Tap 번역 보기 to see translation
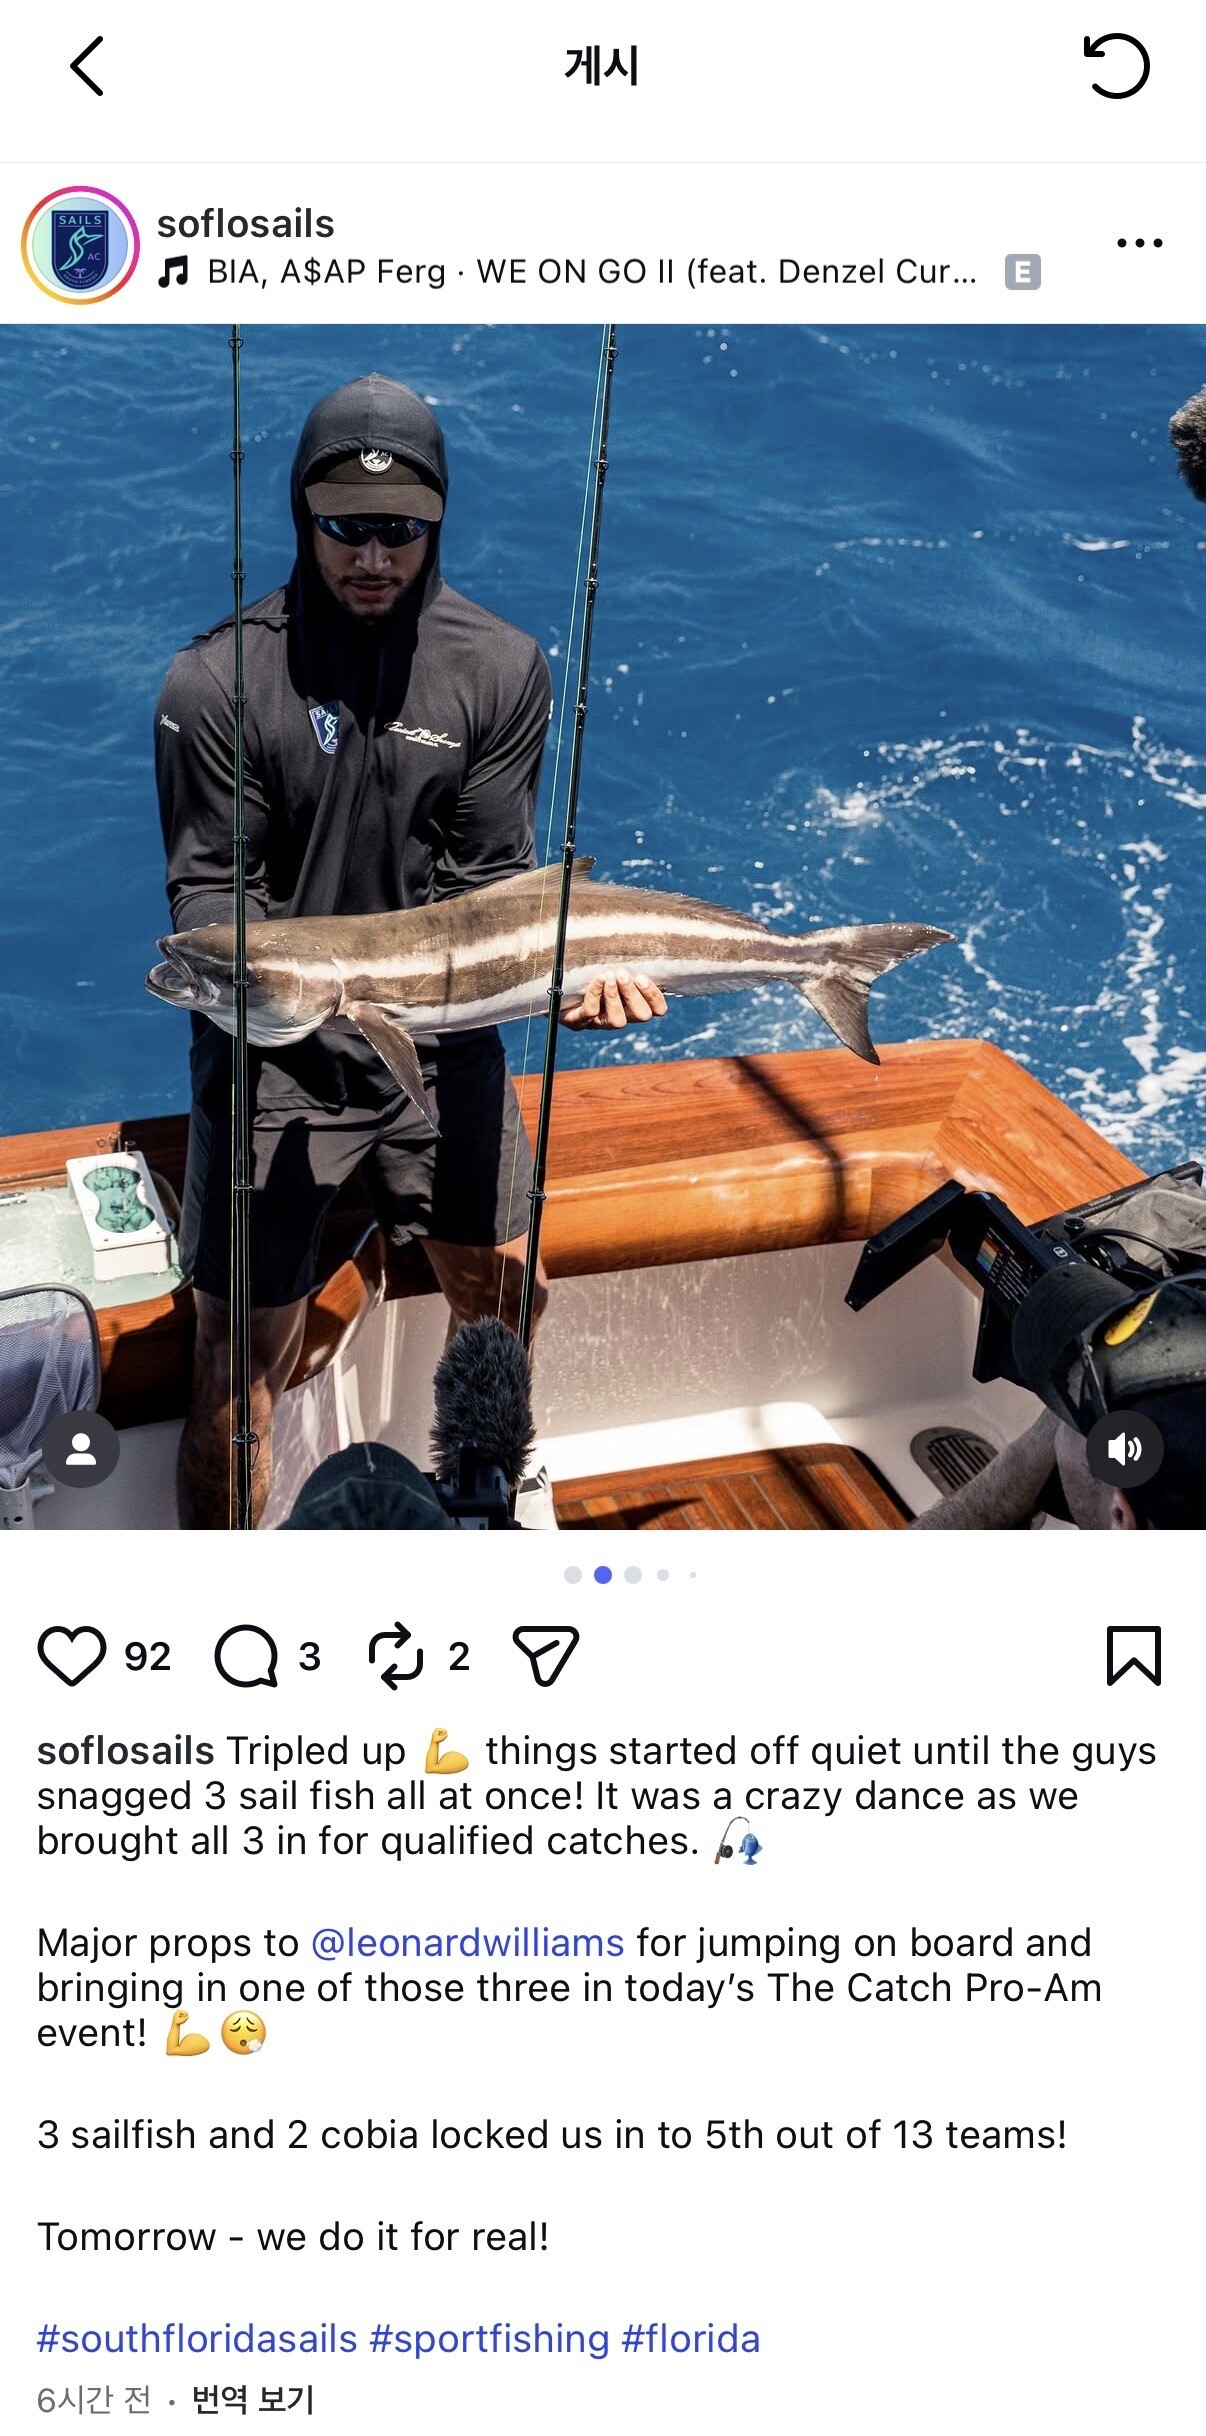1206x2436 pixels. pyautogui.click(x=253, y=2398)
